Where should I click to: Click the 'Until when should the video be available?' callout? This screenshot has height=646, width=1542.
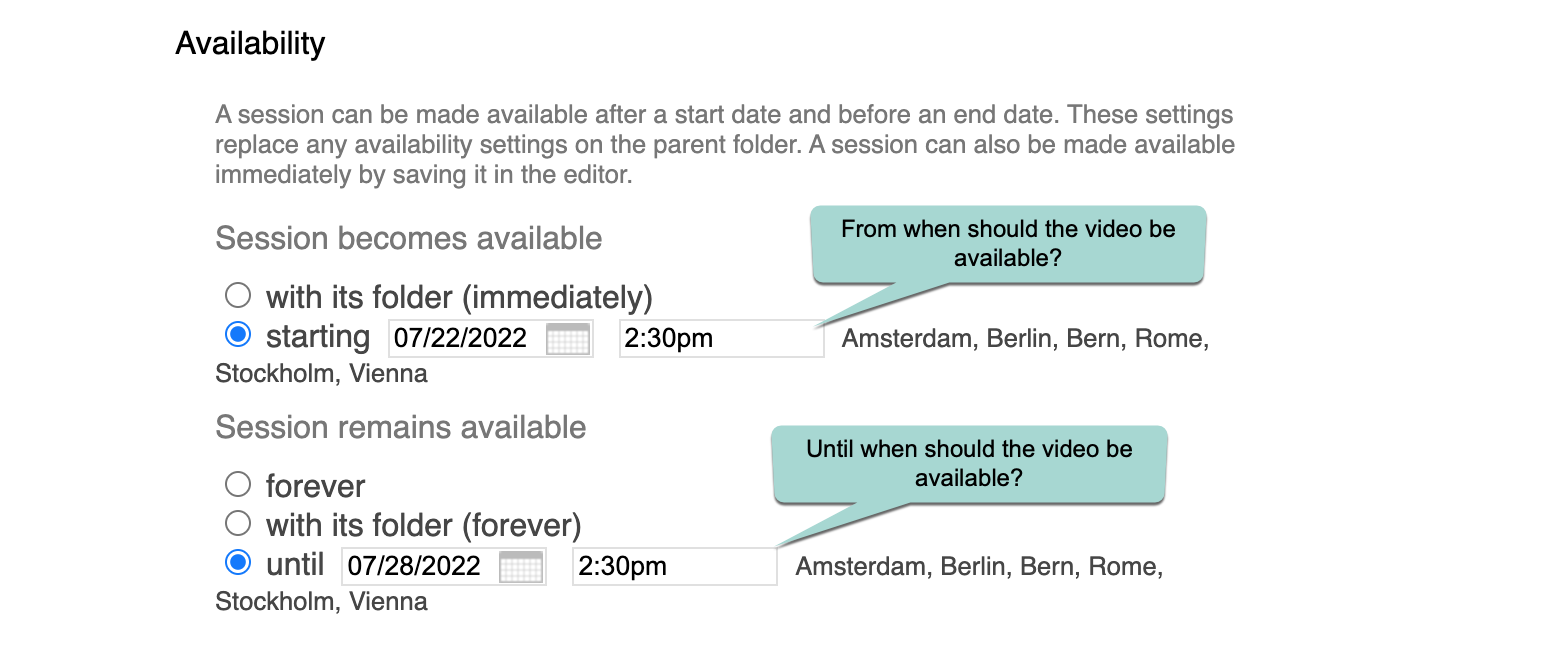click(x=969, y=464)
